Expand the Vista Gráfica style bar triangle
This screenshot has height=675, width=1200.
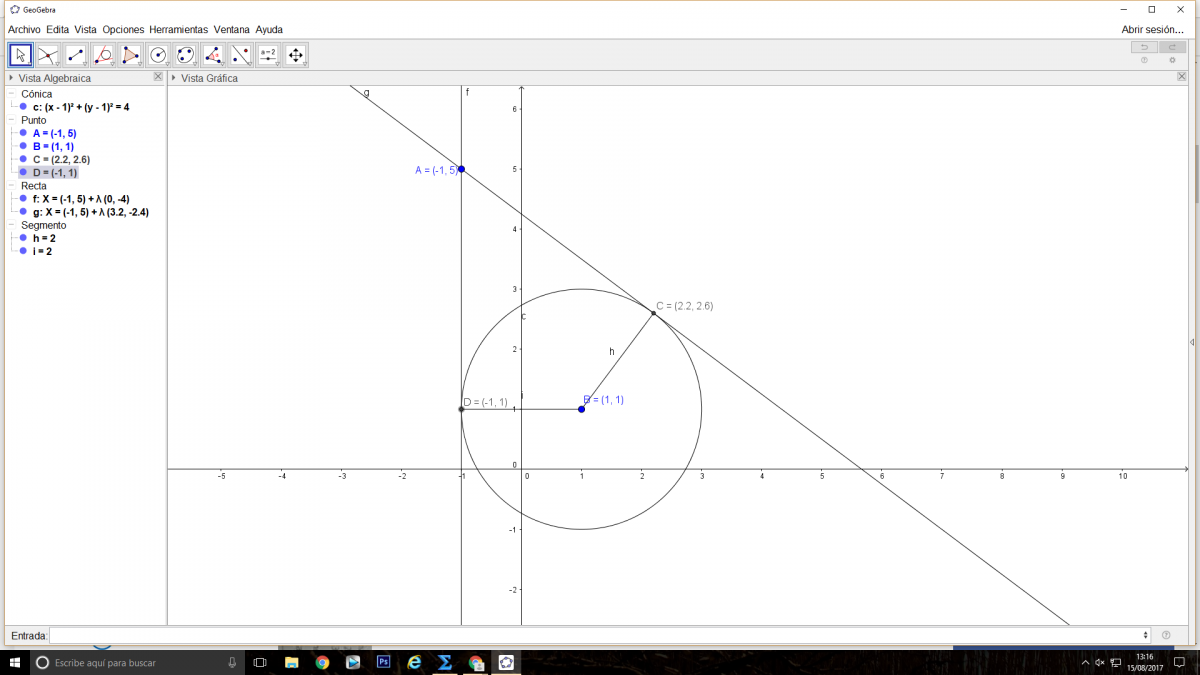pos(174,78)
